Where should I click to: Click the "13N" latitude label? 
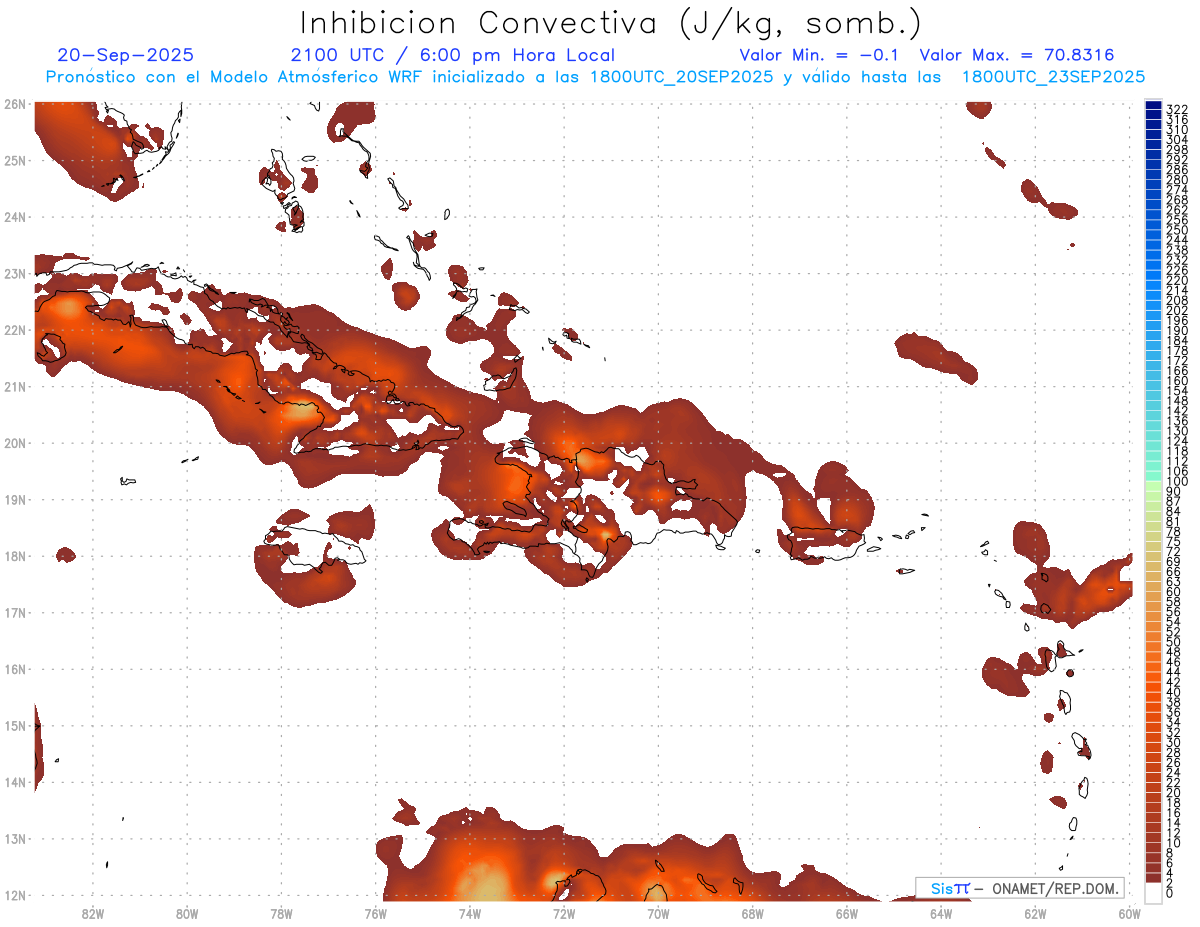pos(15,839)
